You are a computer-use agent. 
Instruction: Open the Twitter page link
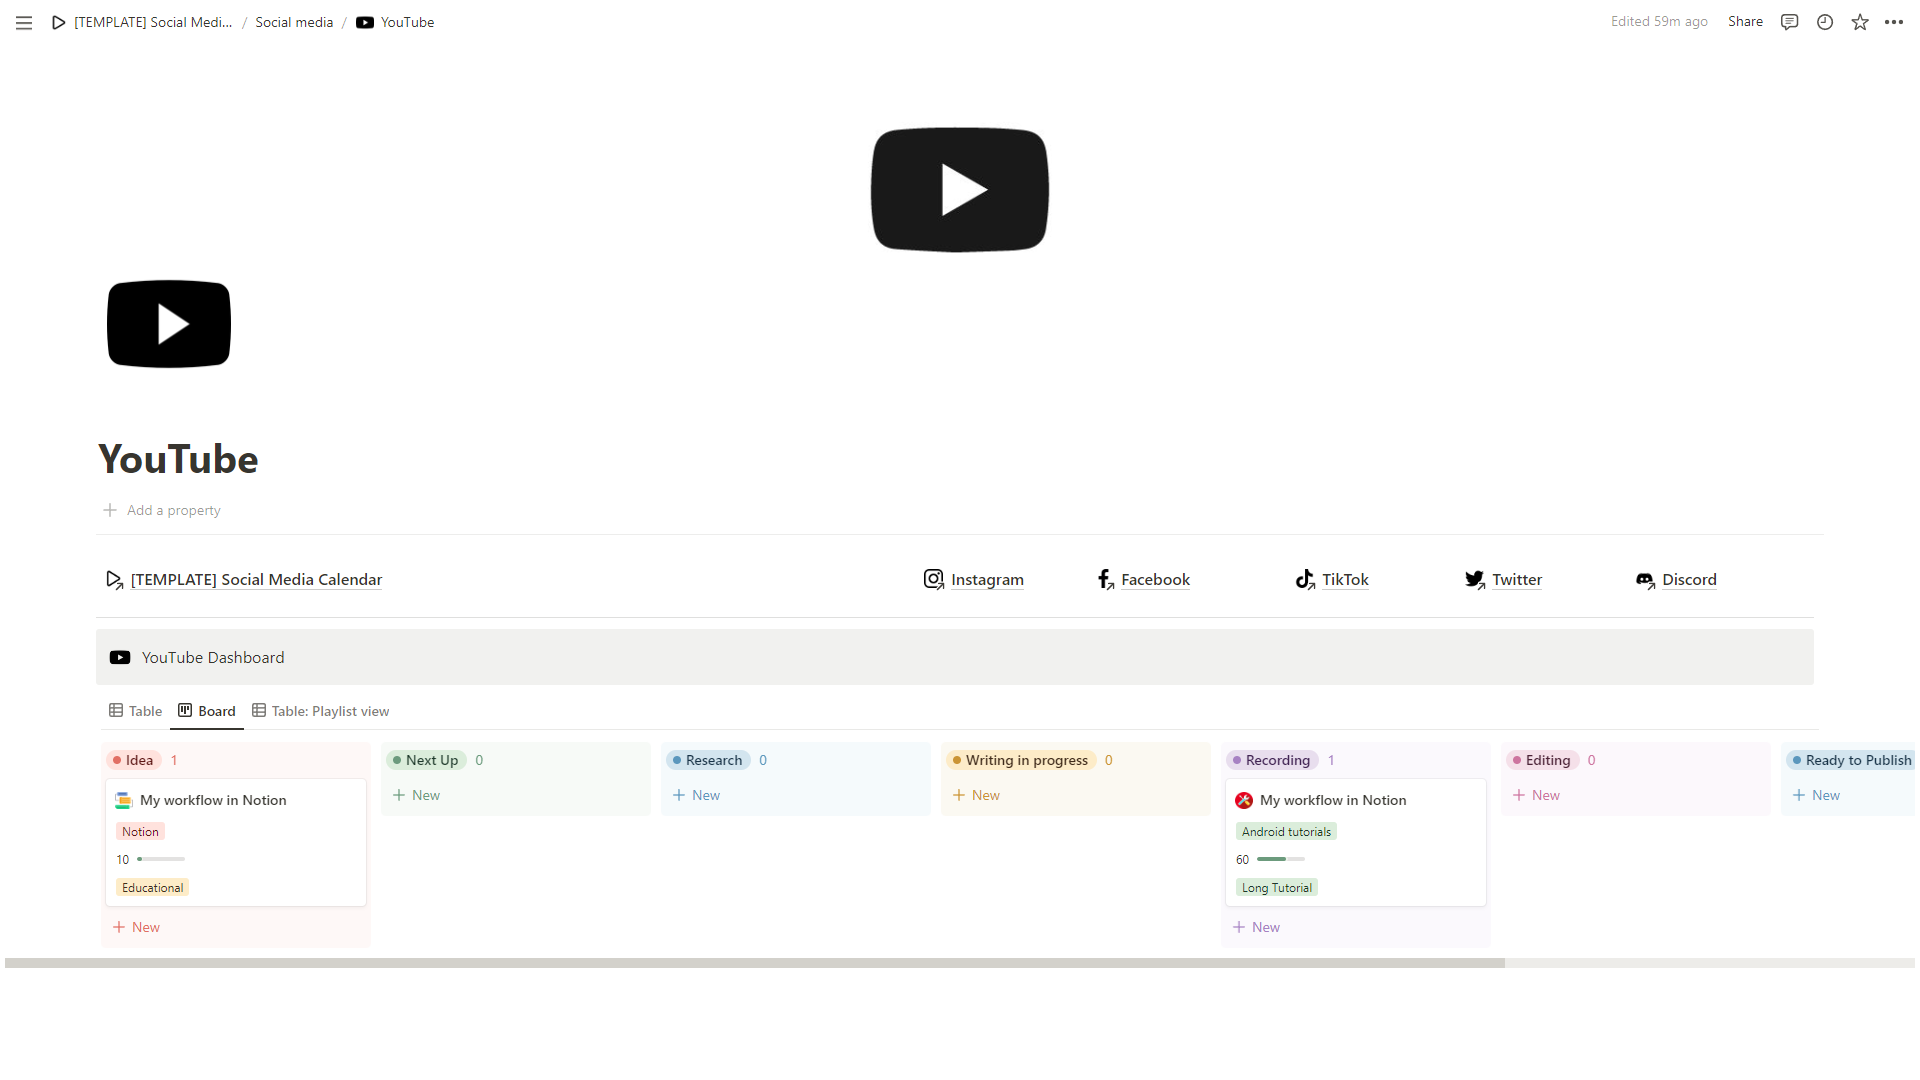1517,579
